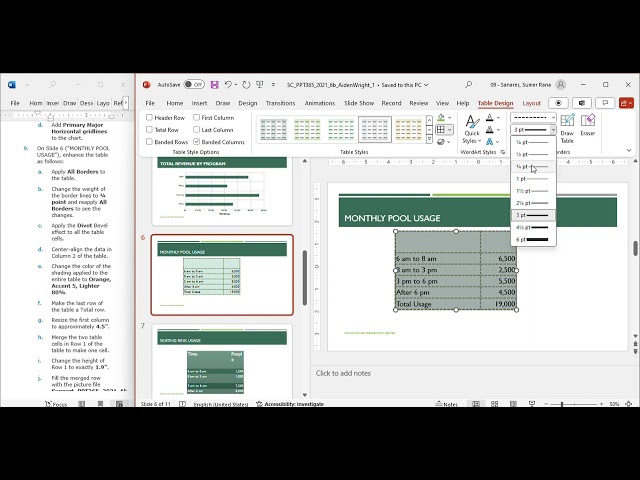
Task: Start Slide Show from status bar
Action: coord(532,404)
